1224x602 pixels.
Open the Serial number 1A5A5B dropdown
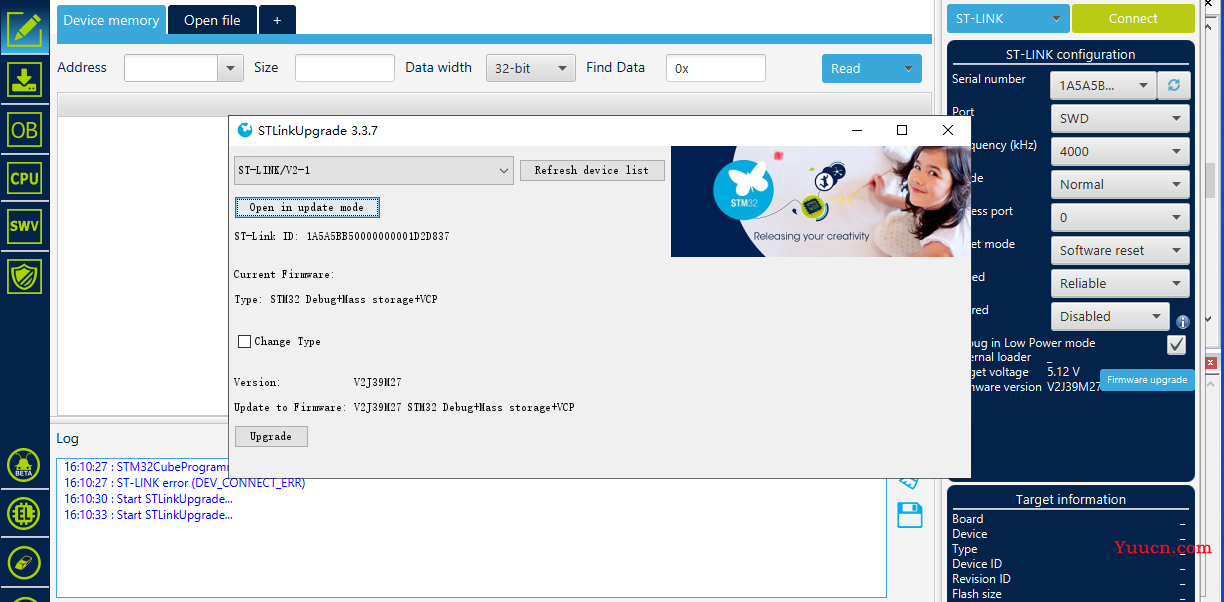[1104, 86]
